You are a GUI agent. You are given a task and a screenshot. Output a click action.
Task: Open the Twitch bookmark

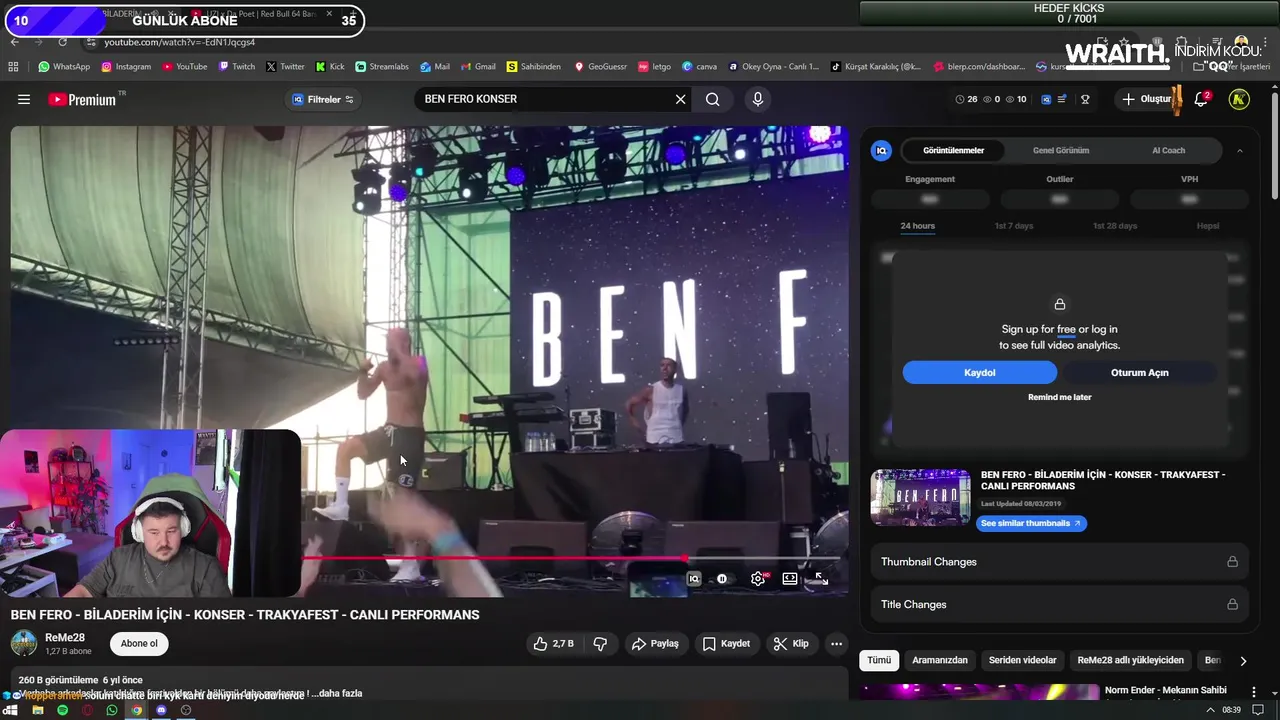tap(237, 67)
